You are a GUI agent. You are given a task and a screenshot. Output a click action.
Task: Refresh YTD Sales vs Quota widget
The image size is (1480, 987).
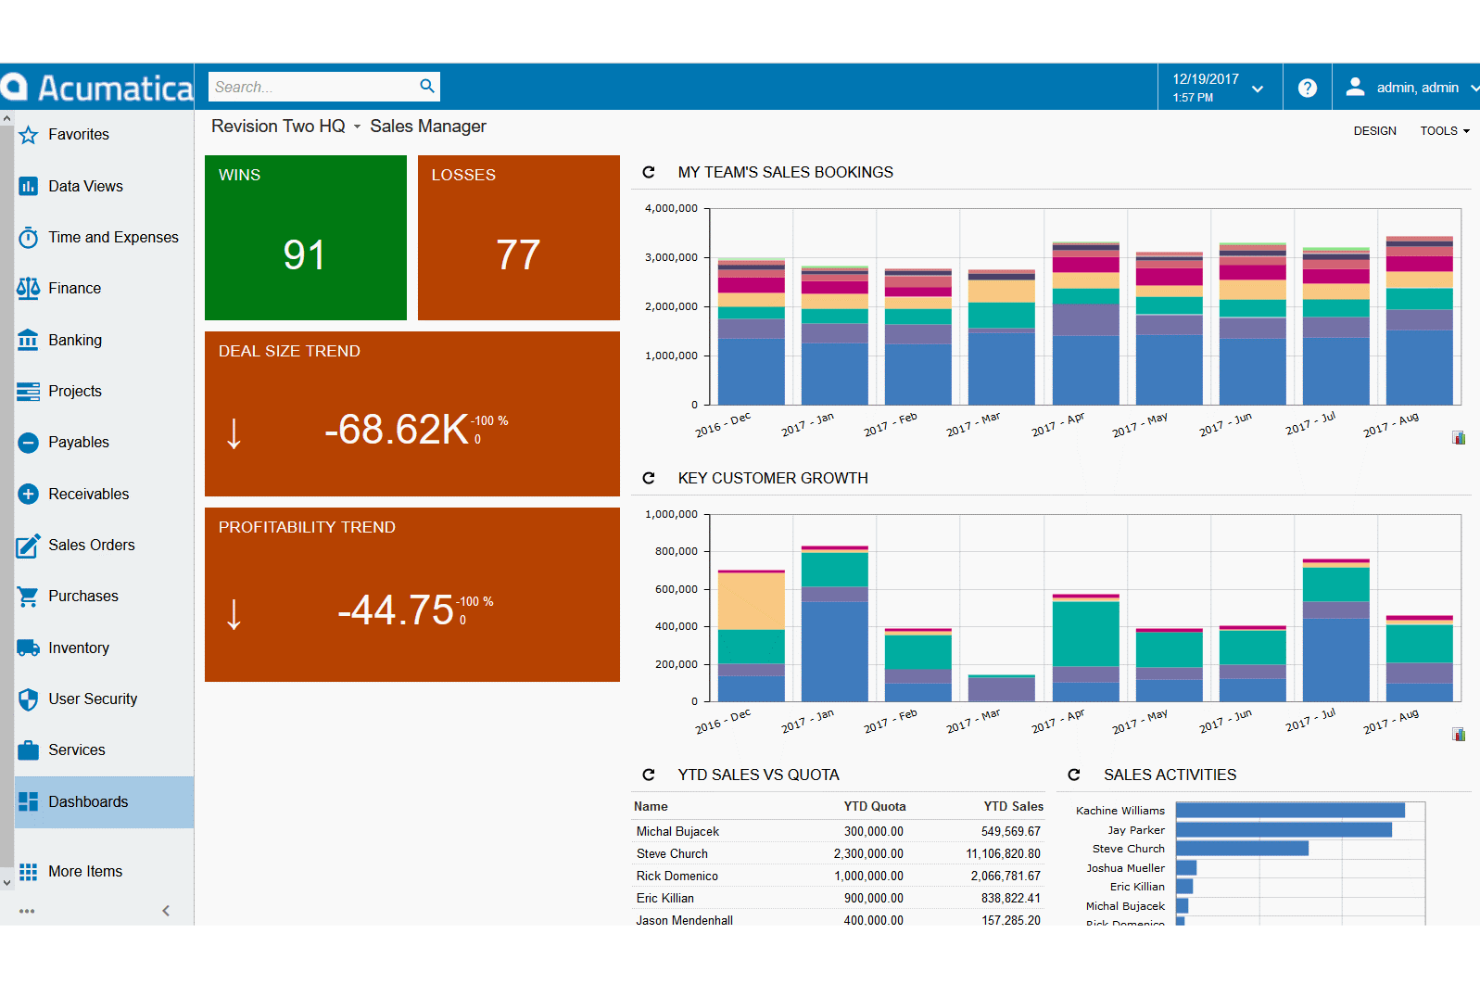[x=648, y=775]
